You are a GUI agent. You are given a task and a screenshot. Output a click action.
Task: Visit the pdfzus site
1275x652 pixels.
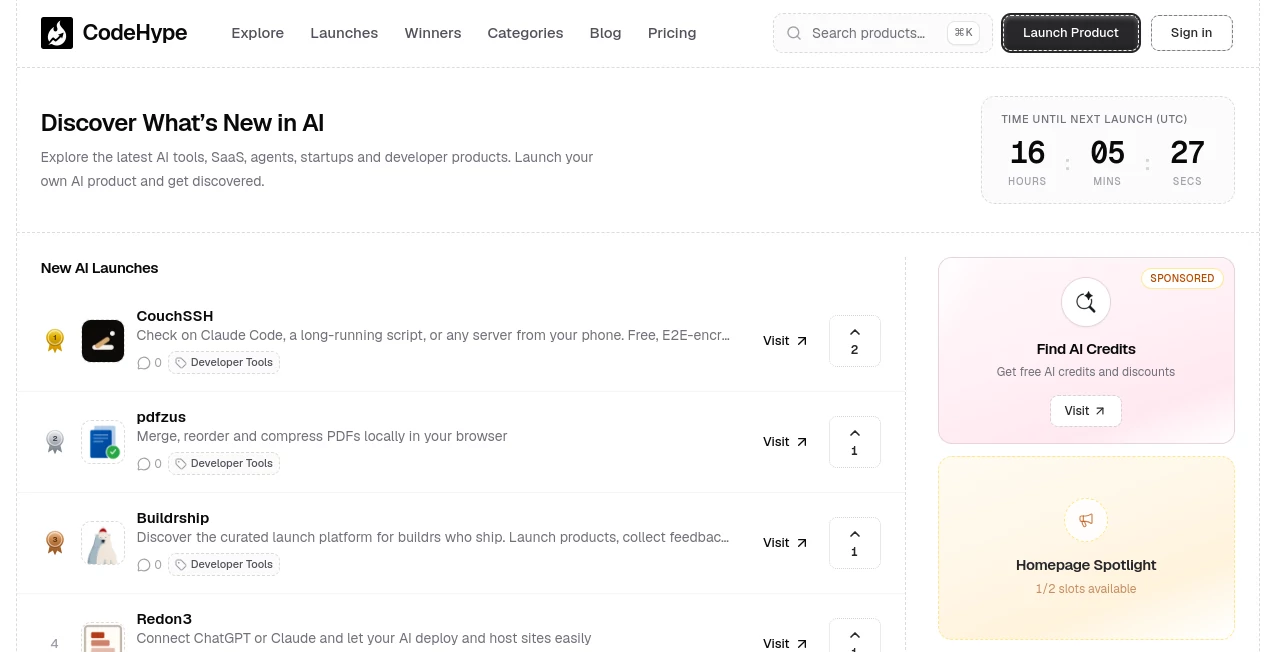pyautogui.click(x=785, y=442)
